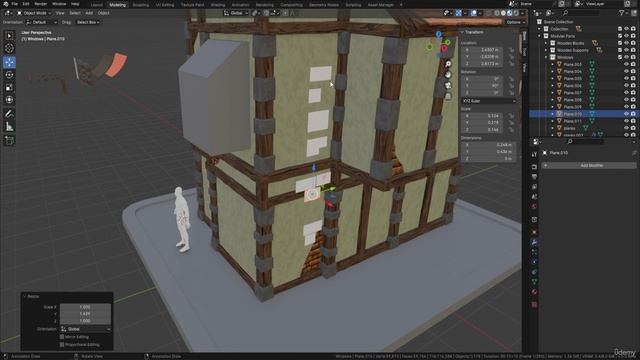The width and height of the screenshot is (640, 360).
Task: Toggle eye icon for Windows collection
Action: [626, 57]
